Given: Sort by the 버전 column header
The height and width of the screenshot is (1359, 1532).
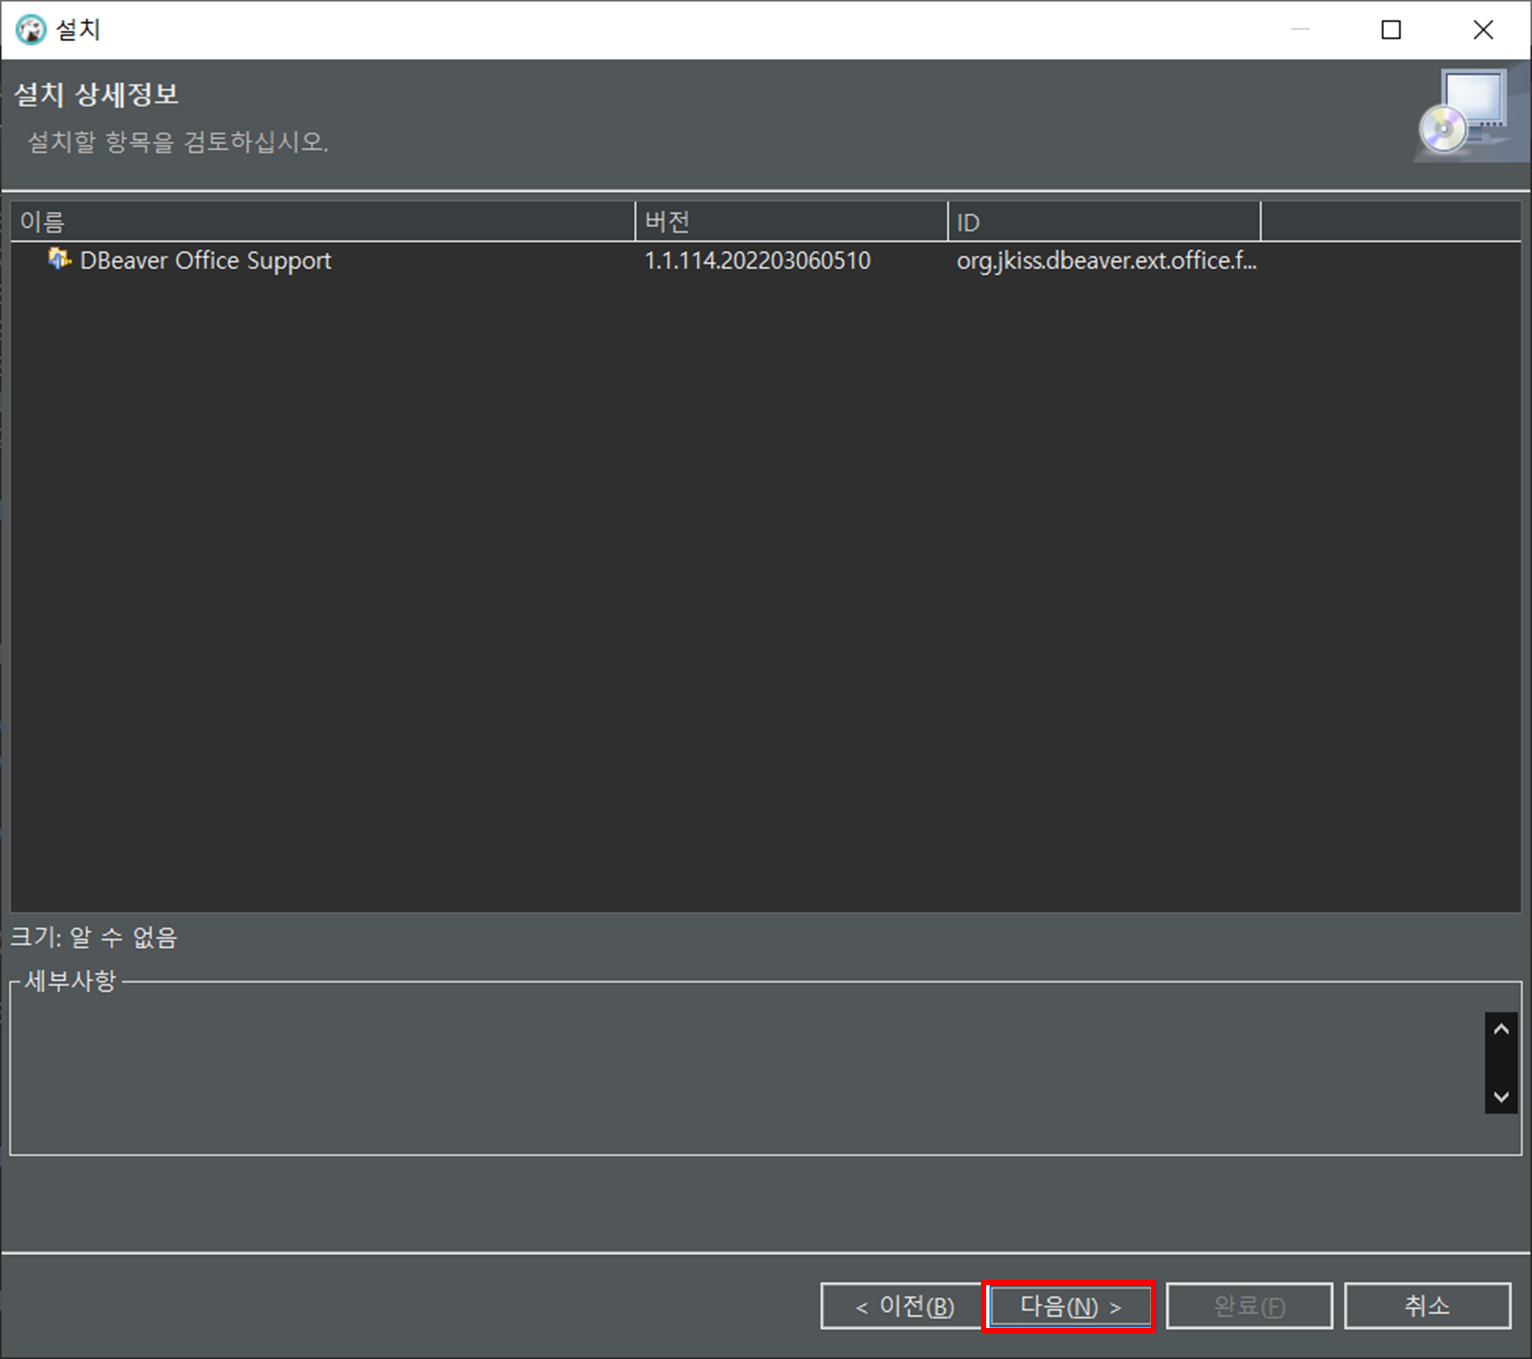Looking at the screenshot, I should 791,222.
